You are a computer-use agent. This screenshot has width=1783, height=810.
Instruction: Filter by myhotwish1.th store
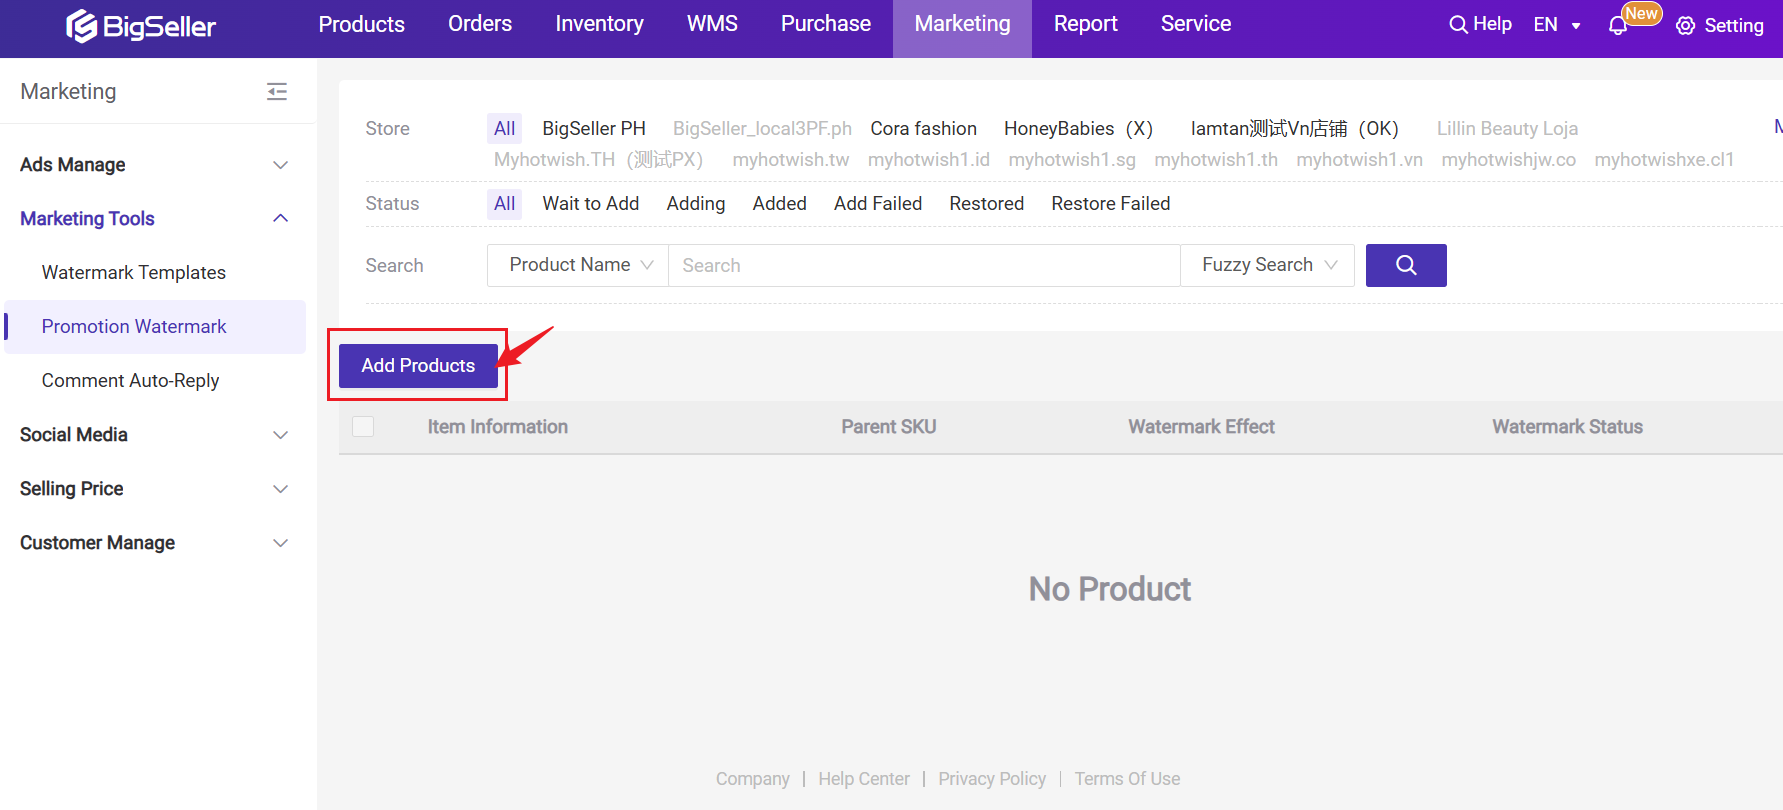[x=1216, y=160]
